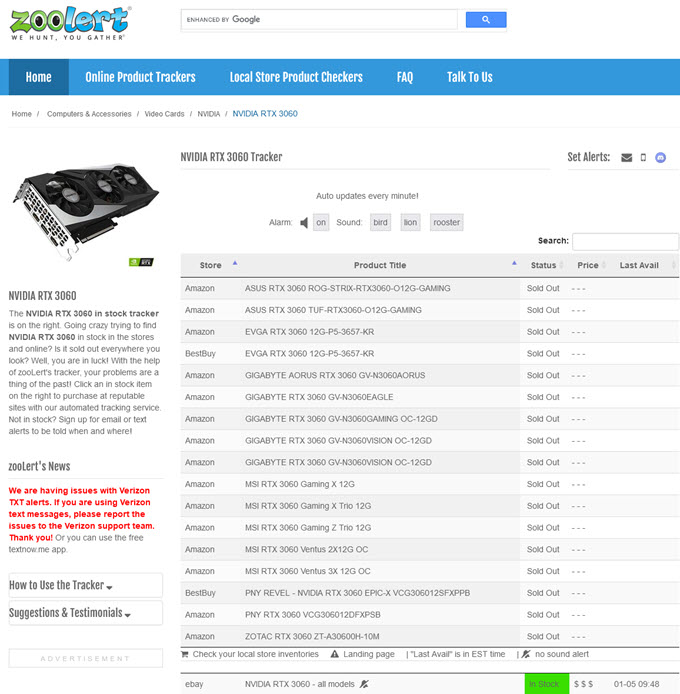Click muted bell icon in ebay row
Image resolution: width=680 pixels, height=694 pixels.
point(364,684)
